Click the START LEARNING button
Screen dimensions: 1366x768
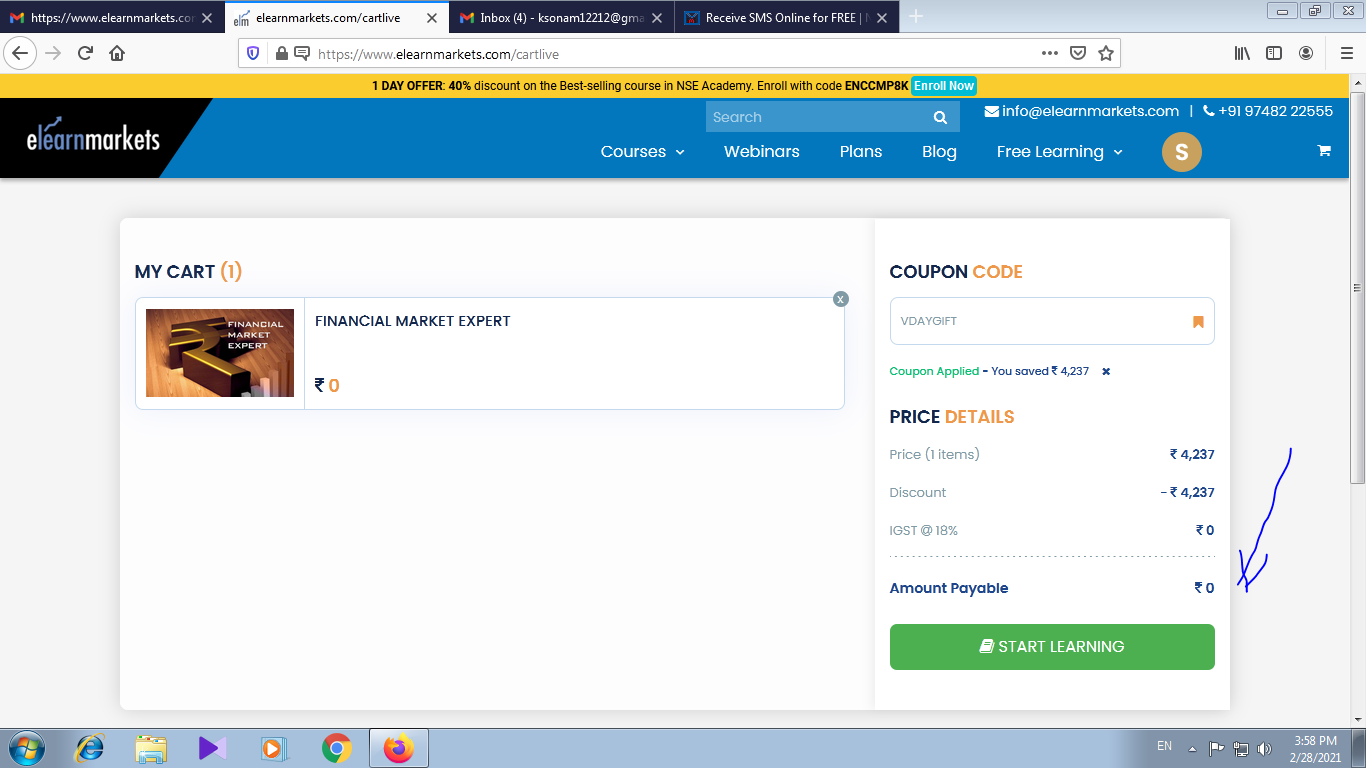(1052, 647)
